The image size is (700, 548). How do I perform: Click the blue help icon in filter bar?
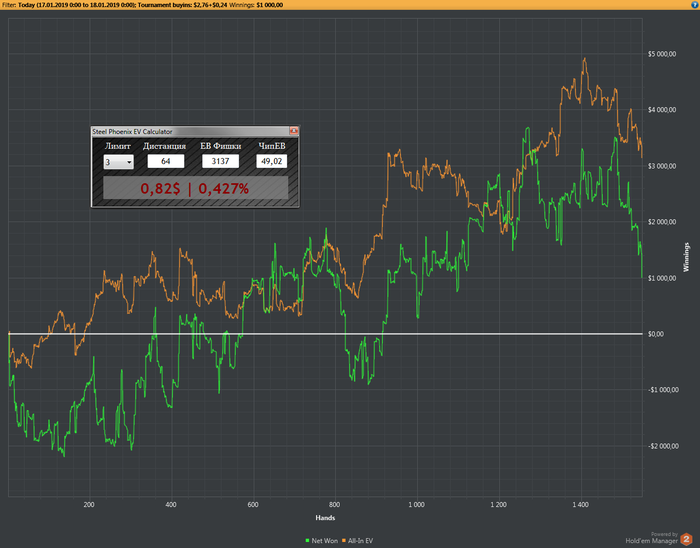point(695,4)
